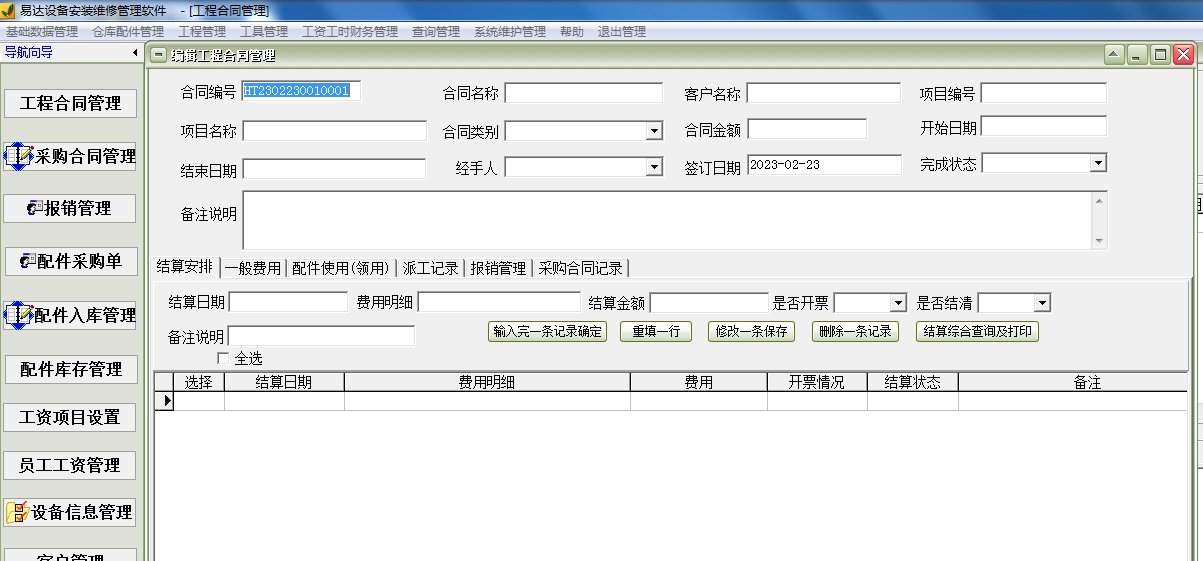Click the 合同名称 input field
The image size is (1203, 561).
tap(584, 93)
